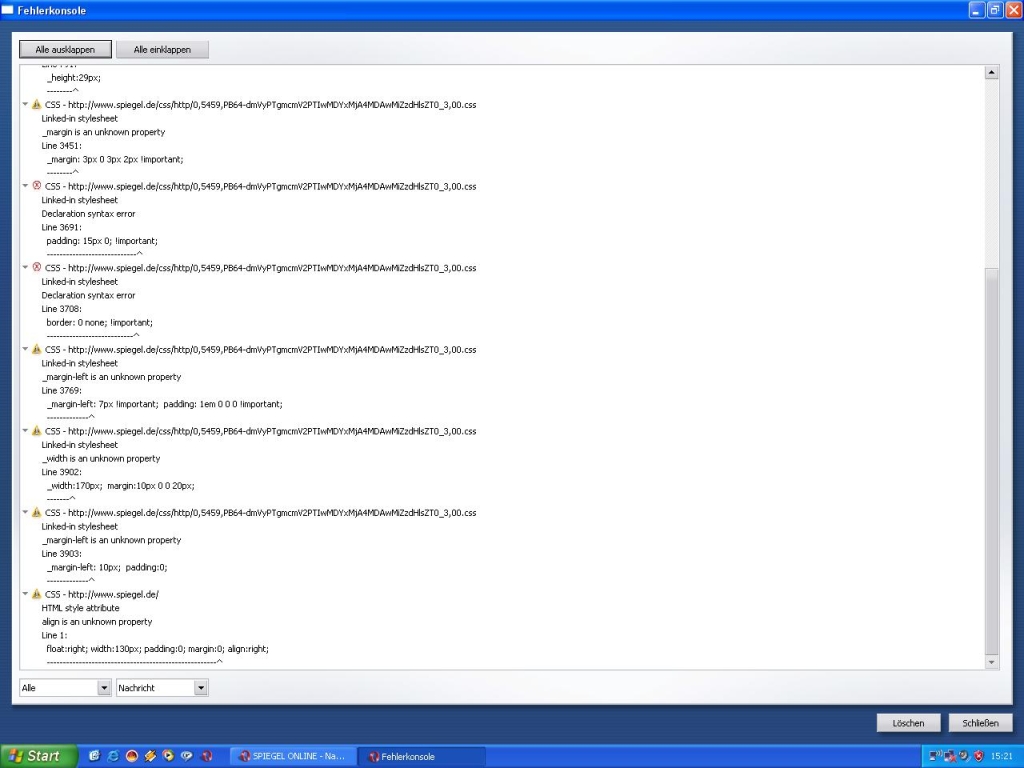Click the orange lightning bolt quick launch icon
Image resolution: width=1024 pixels, height=768 pixels.
[150, 756]
